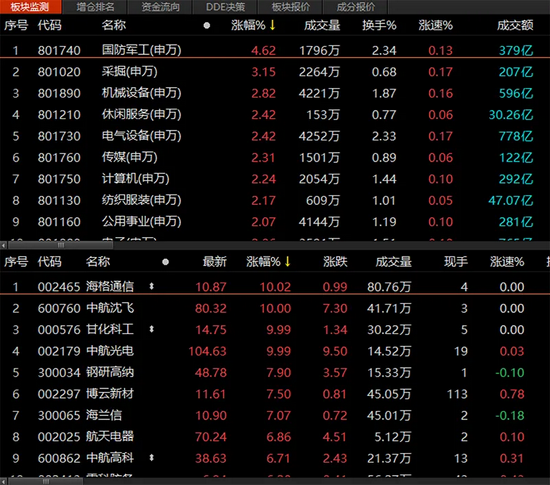Select the 计算机(申万) sector row
Viewport: 550px width, 485px height.
(x=275, y=179)
